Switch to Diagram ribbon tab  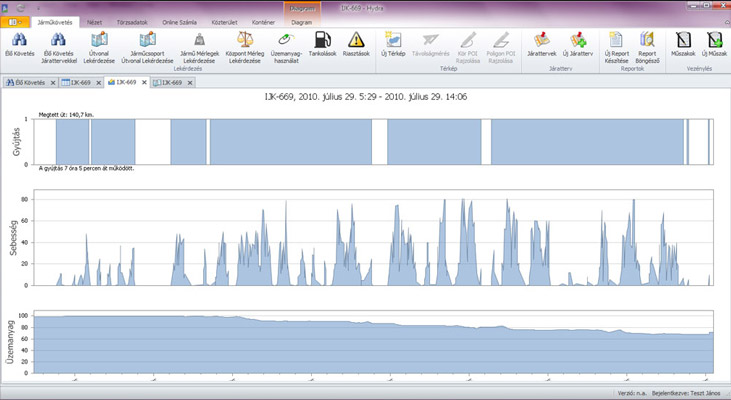pos(302,22)
